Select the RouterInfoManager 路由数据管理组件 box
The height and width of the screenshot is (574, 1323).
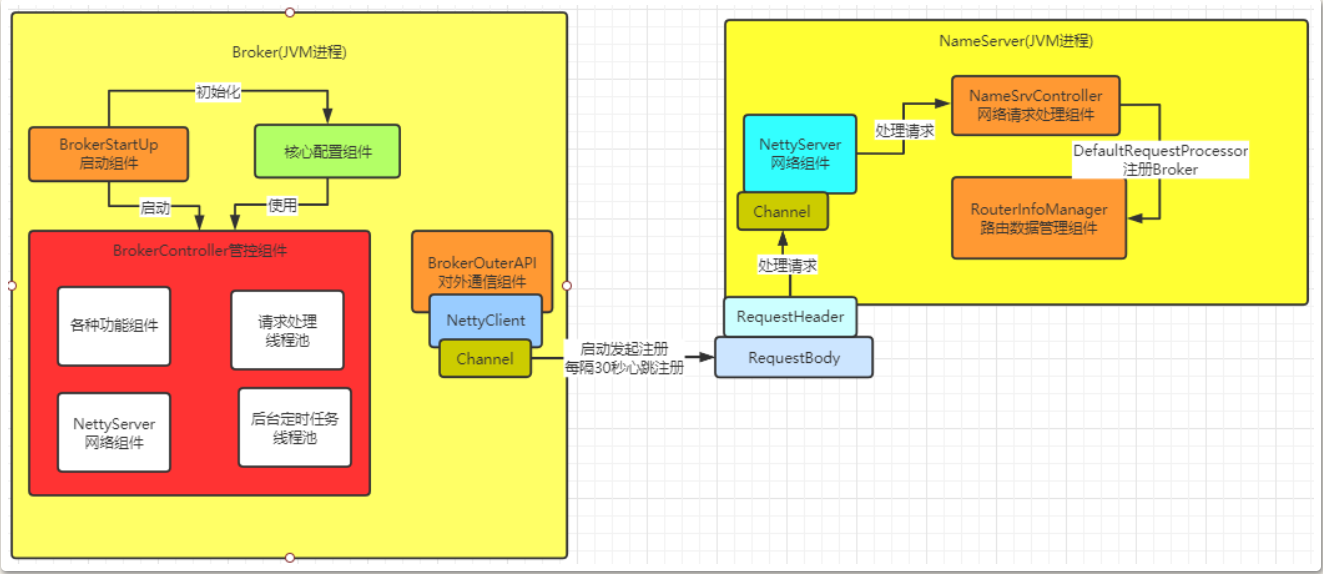pyautogui.click(x=1039, y=218)
